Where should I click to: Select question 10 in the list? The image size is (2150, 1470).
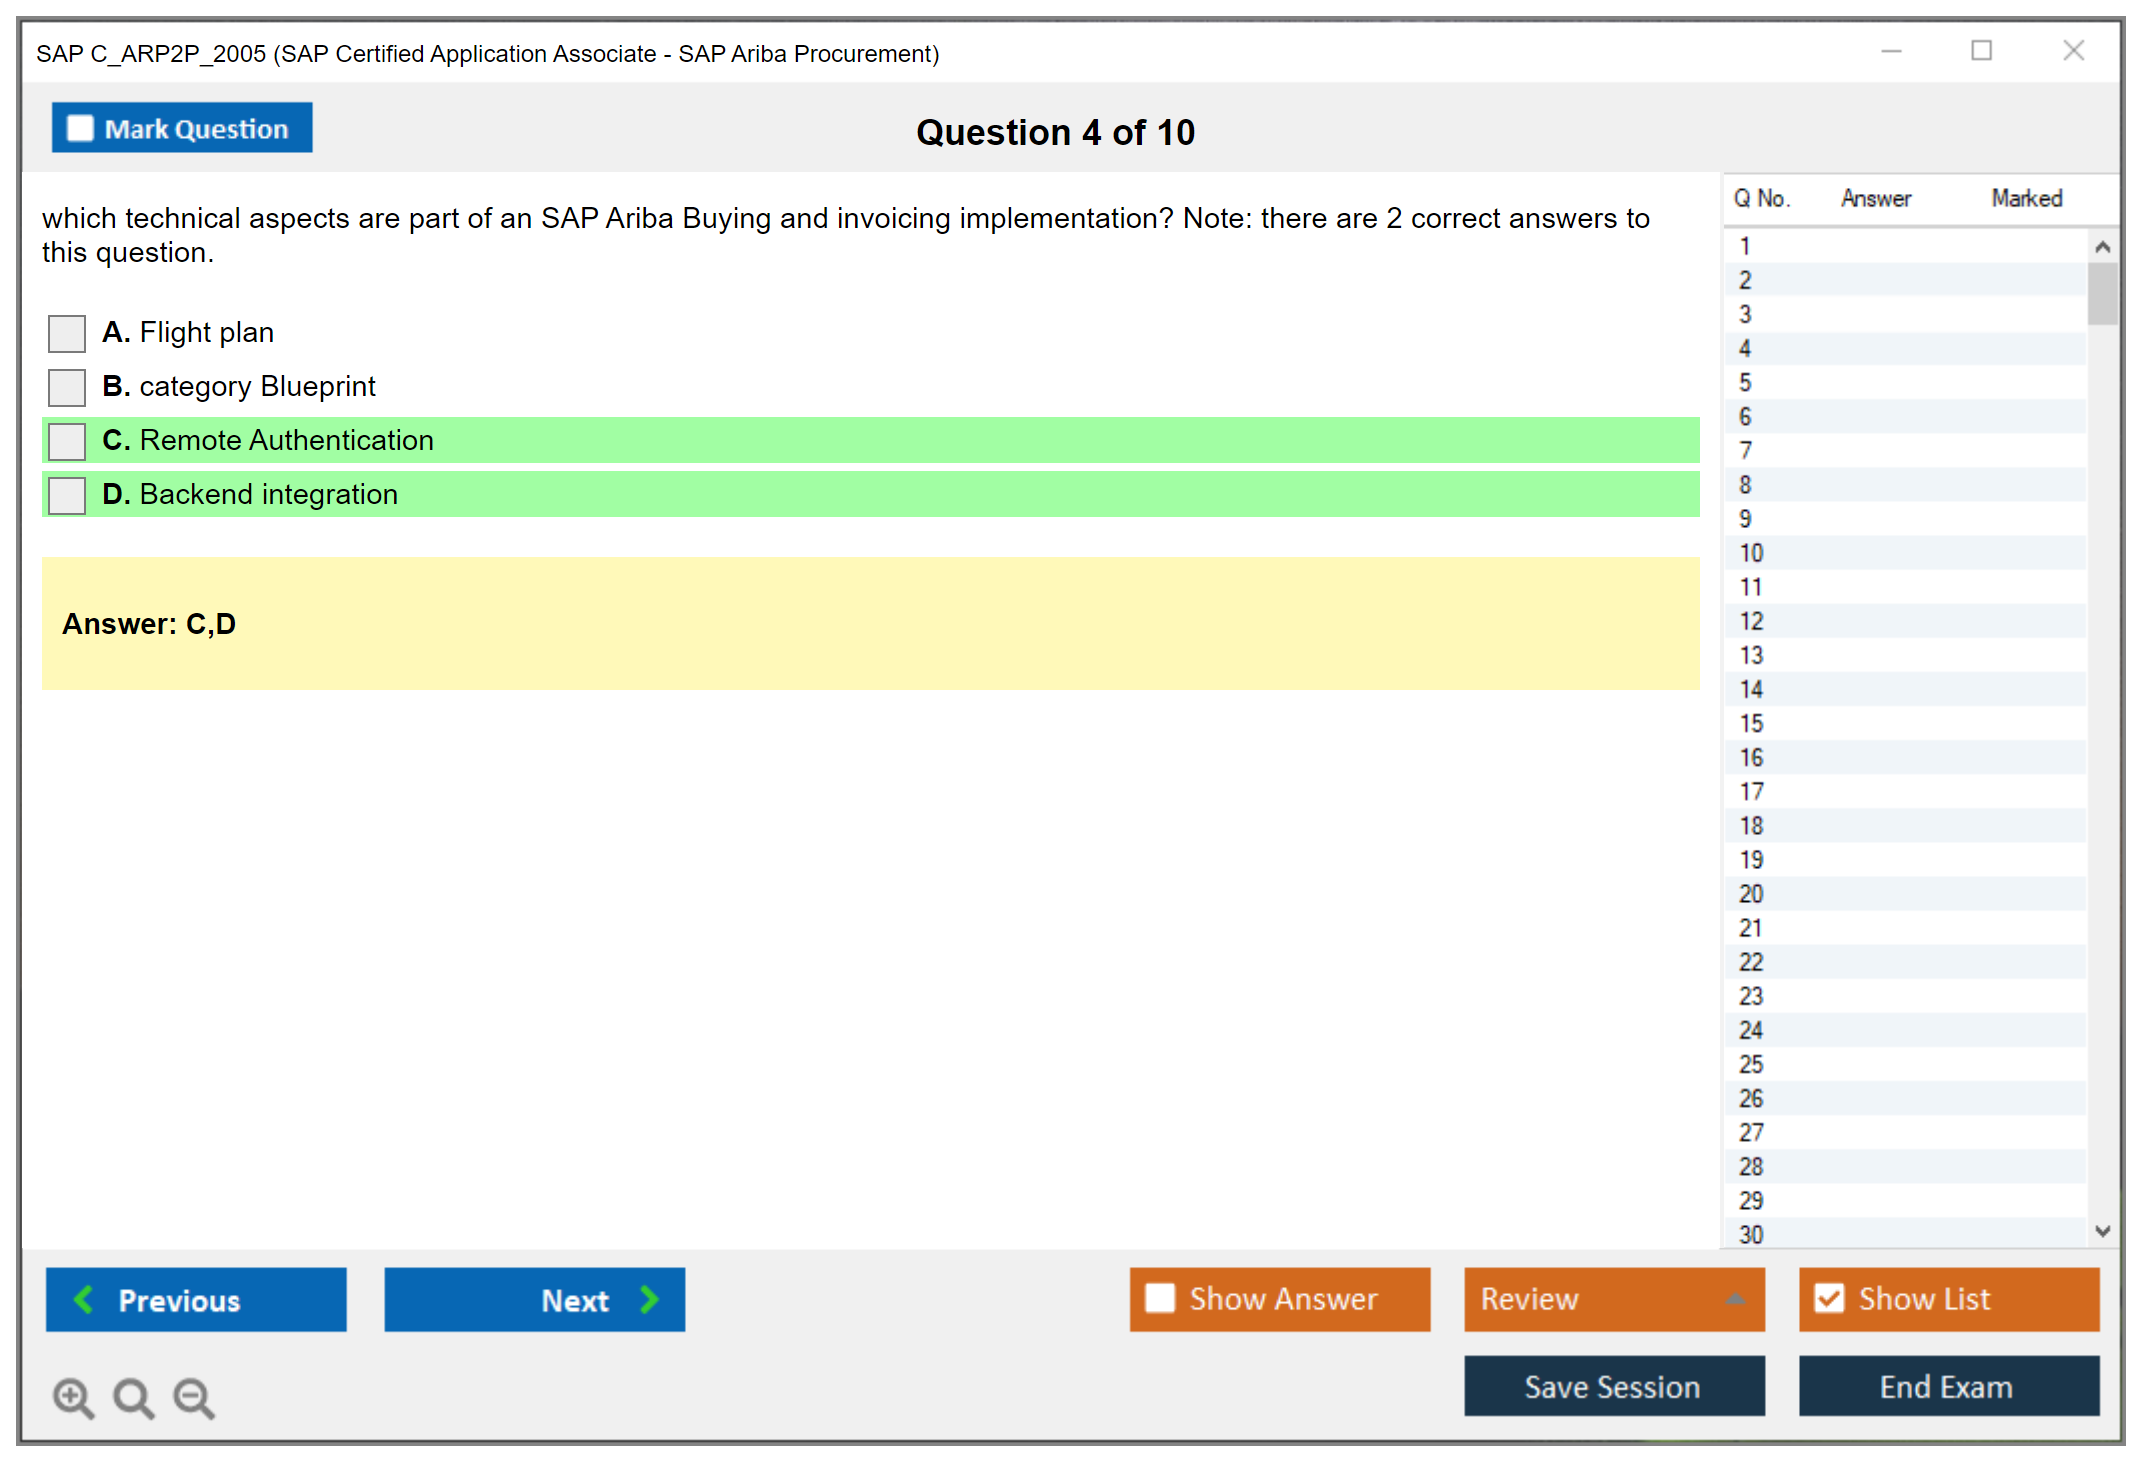pyautogui.click(x=1751, y=553)
